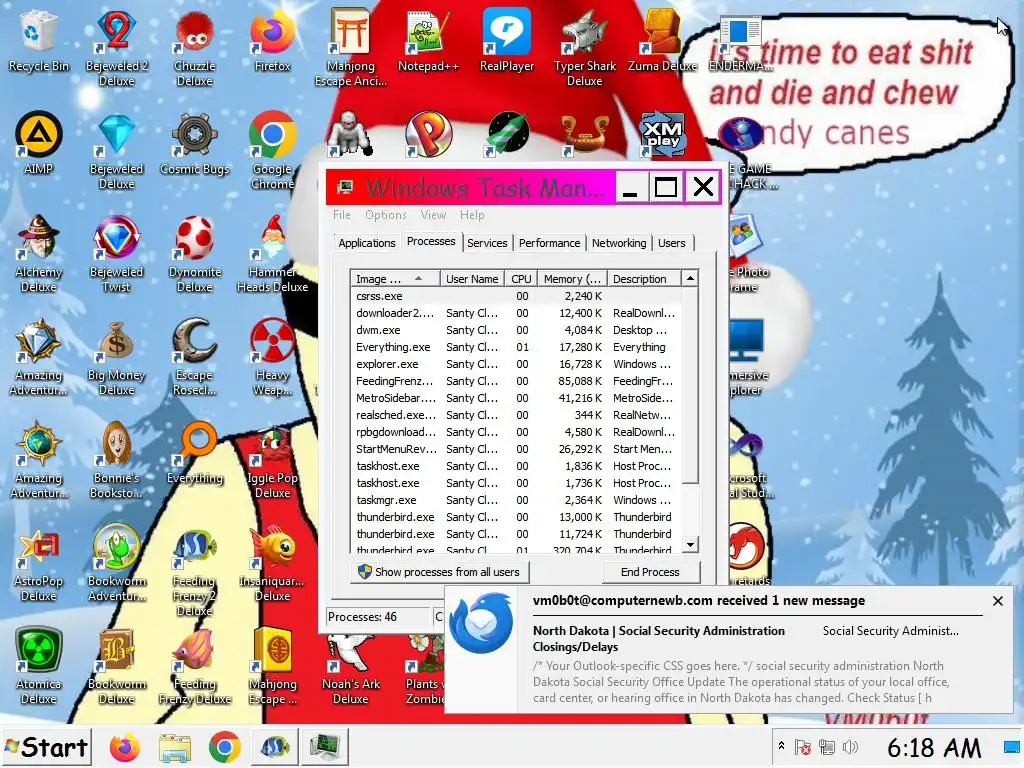Sort processes by Description column
Viewport: 1024px width, 768px height.
pyautogui.click(x=644, y=279)
